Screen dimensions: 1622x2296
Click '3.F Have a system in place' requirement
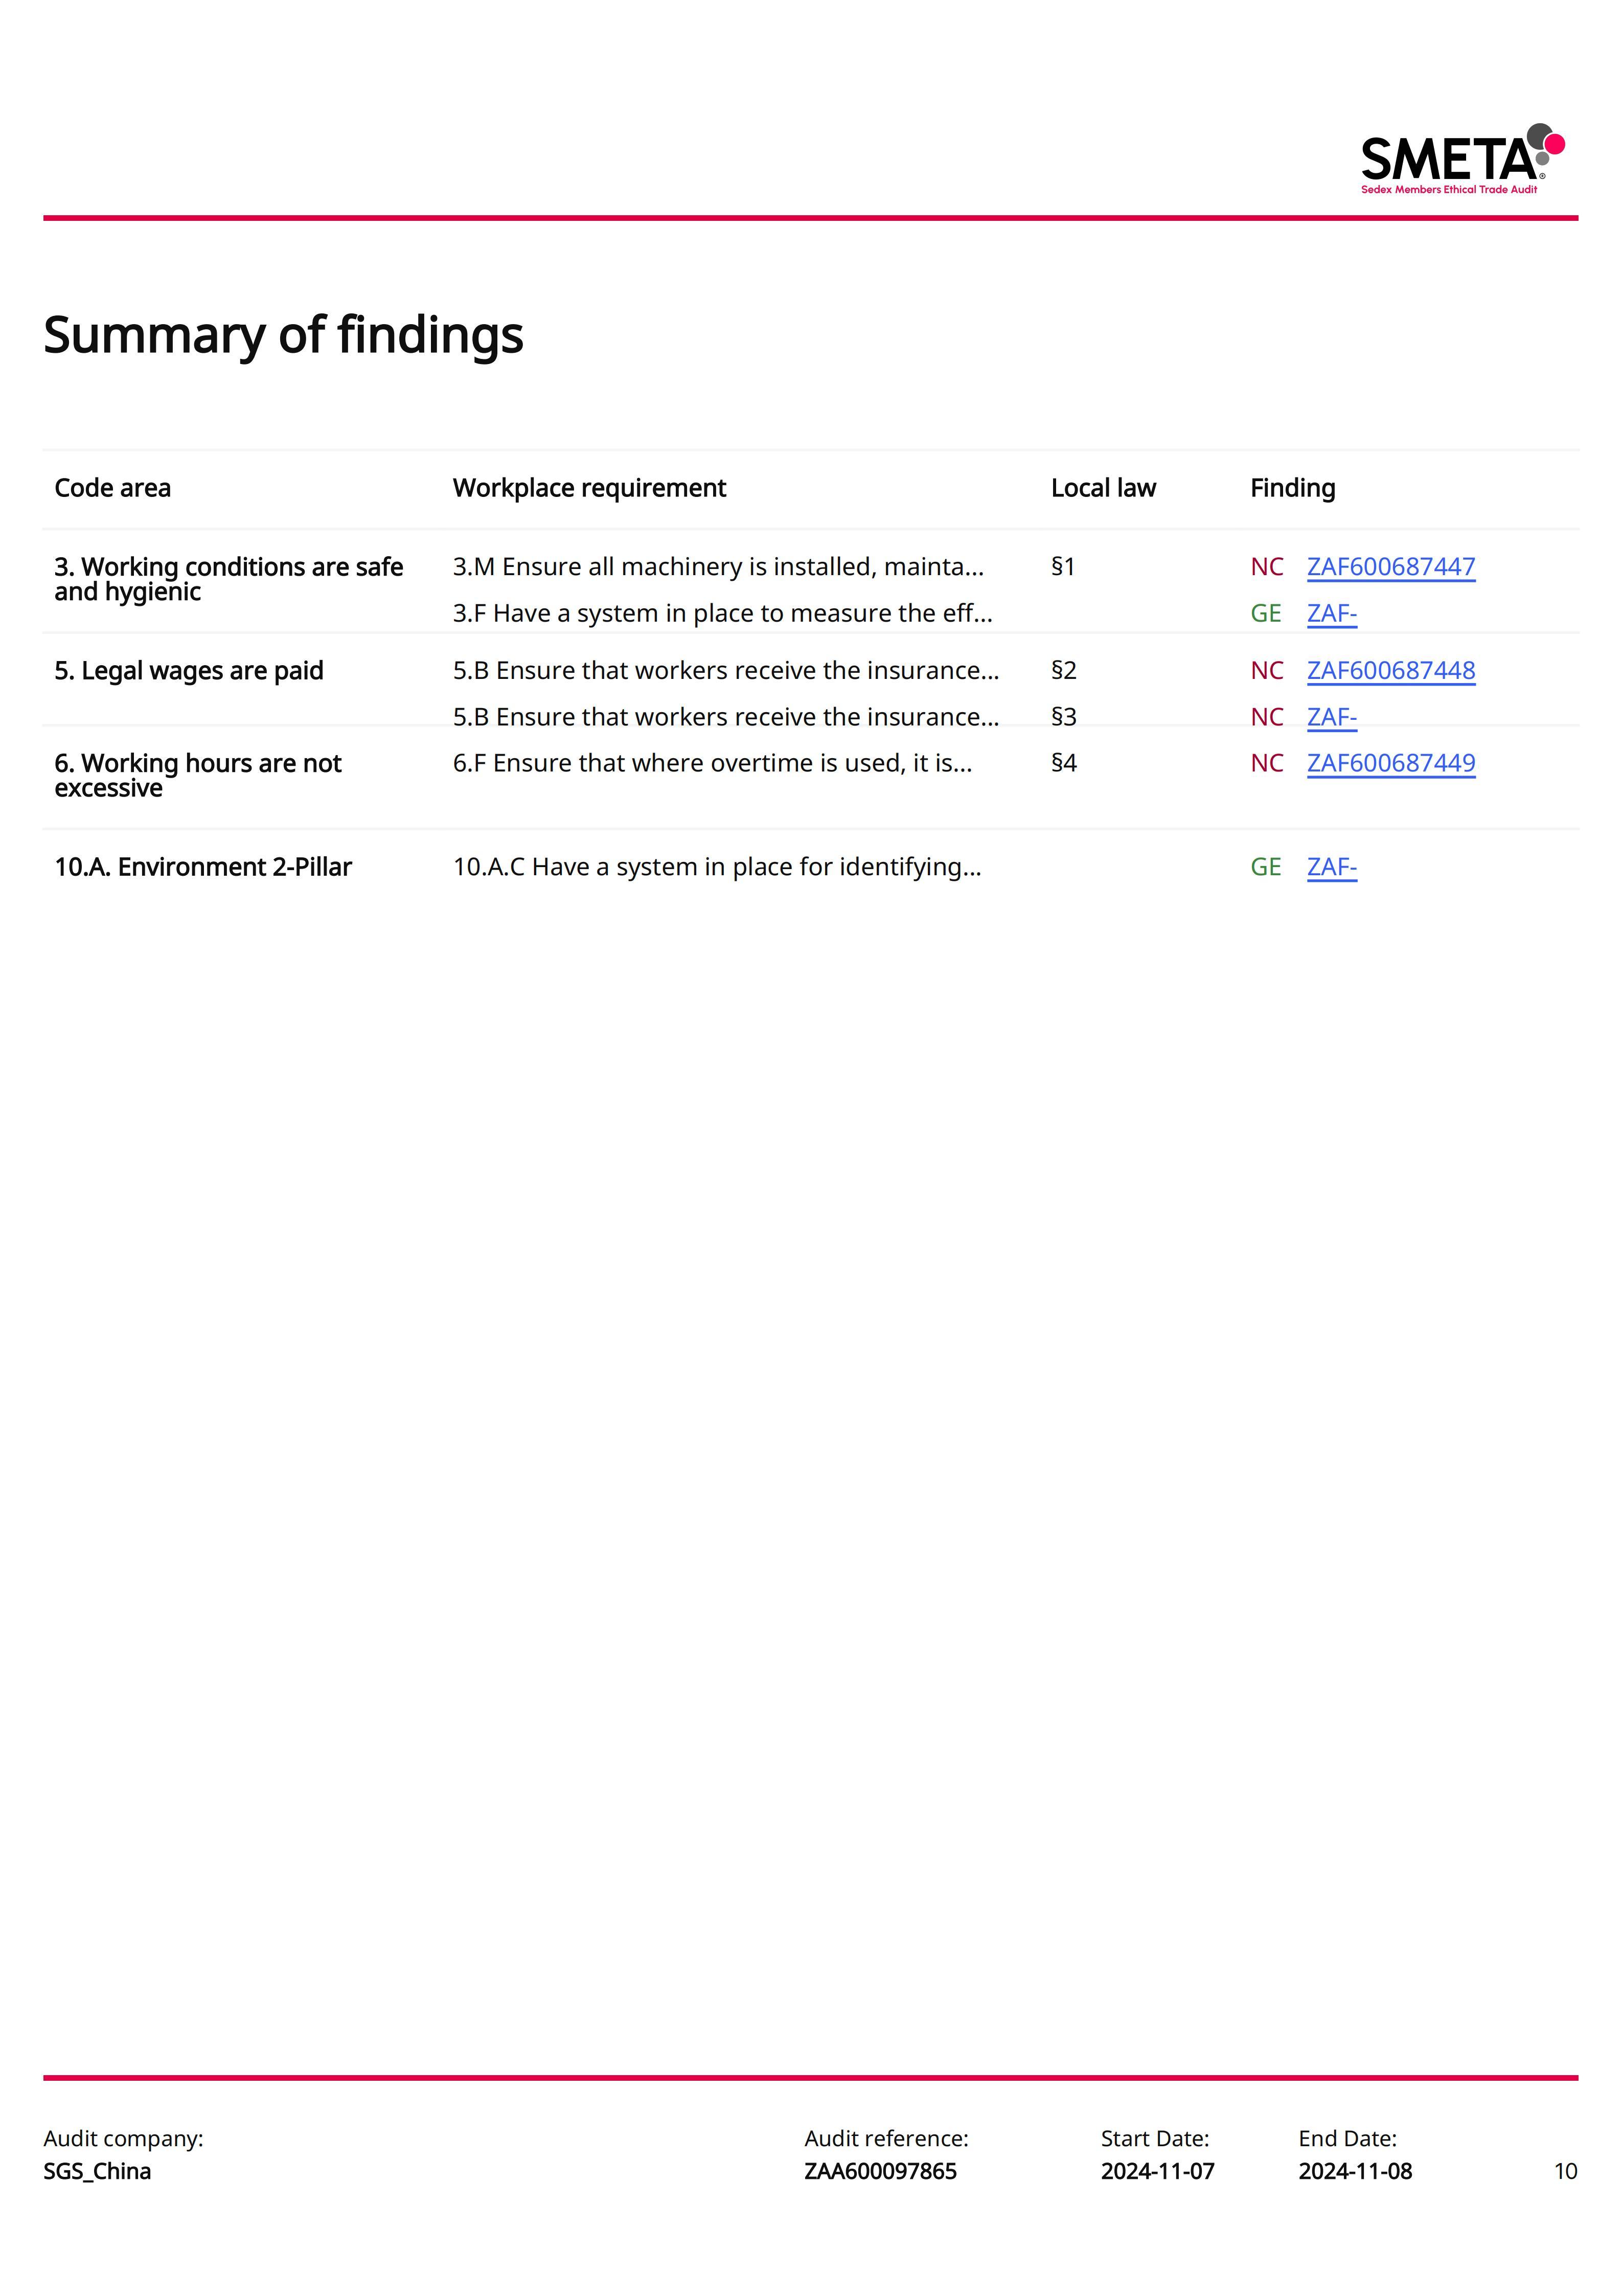tap(722, 613)
